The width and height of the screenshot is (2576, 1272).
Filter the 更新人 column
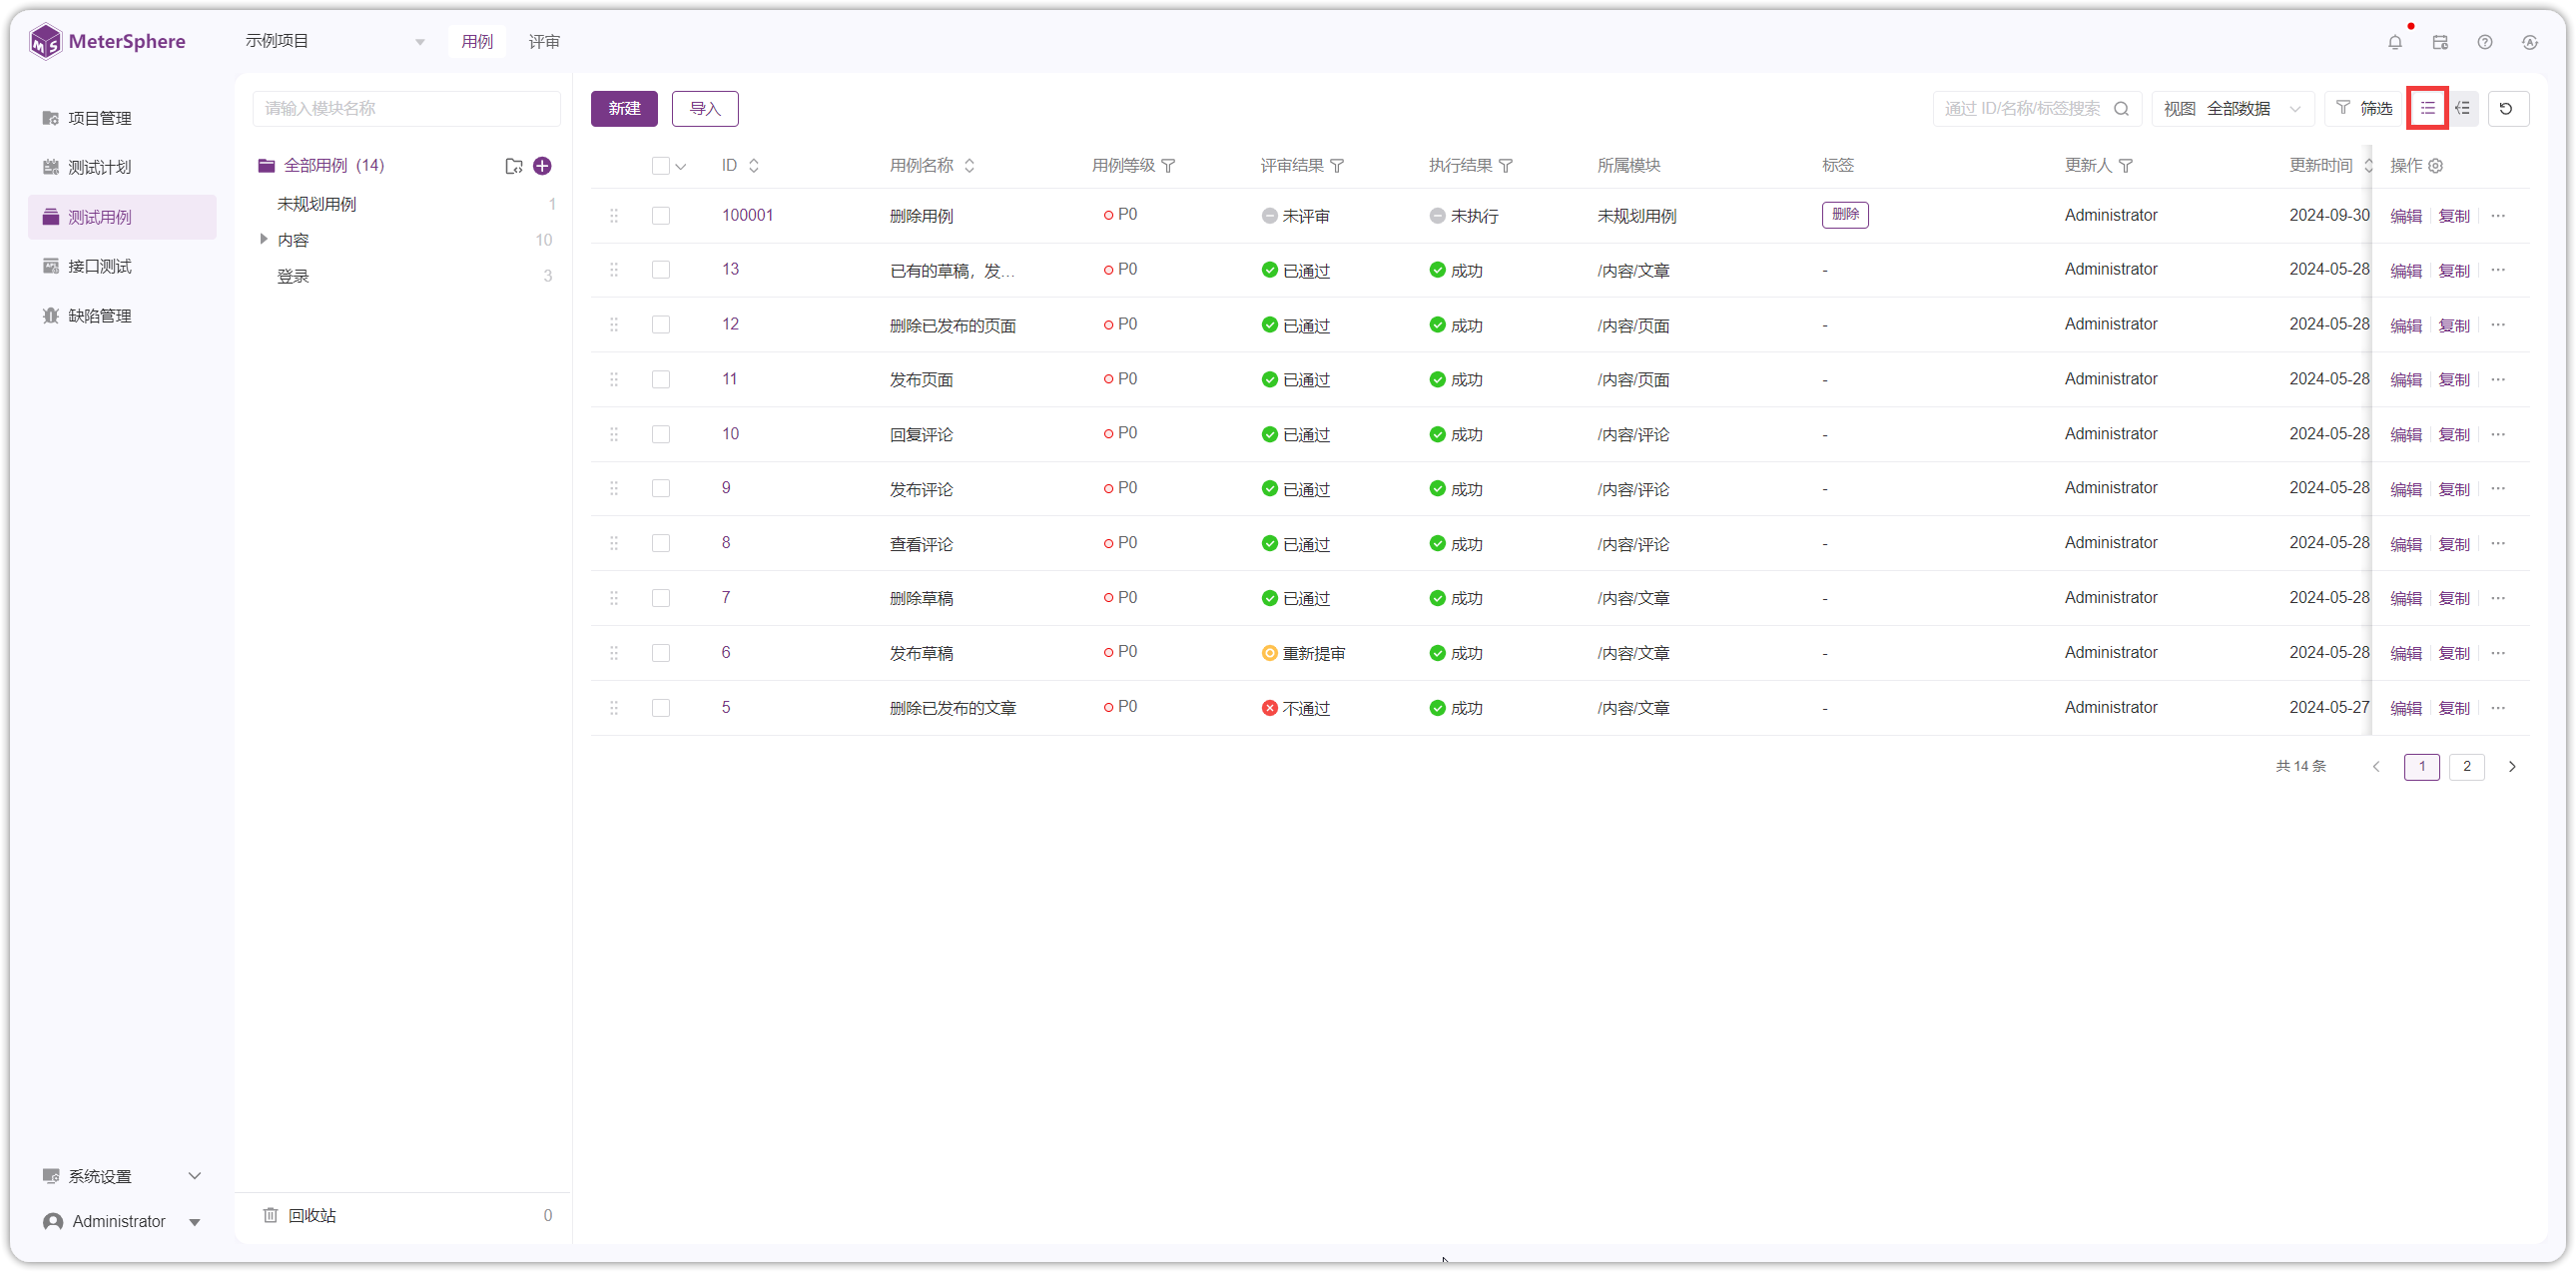click(x=2126, y=166)
